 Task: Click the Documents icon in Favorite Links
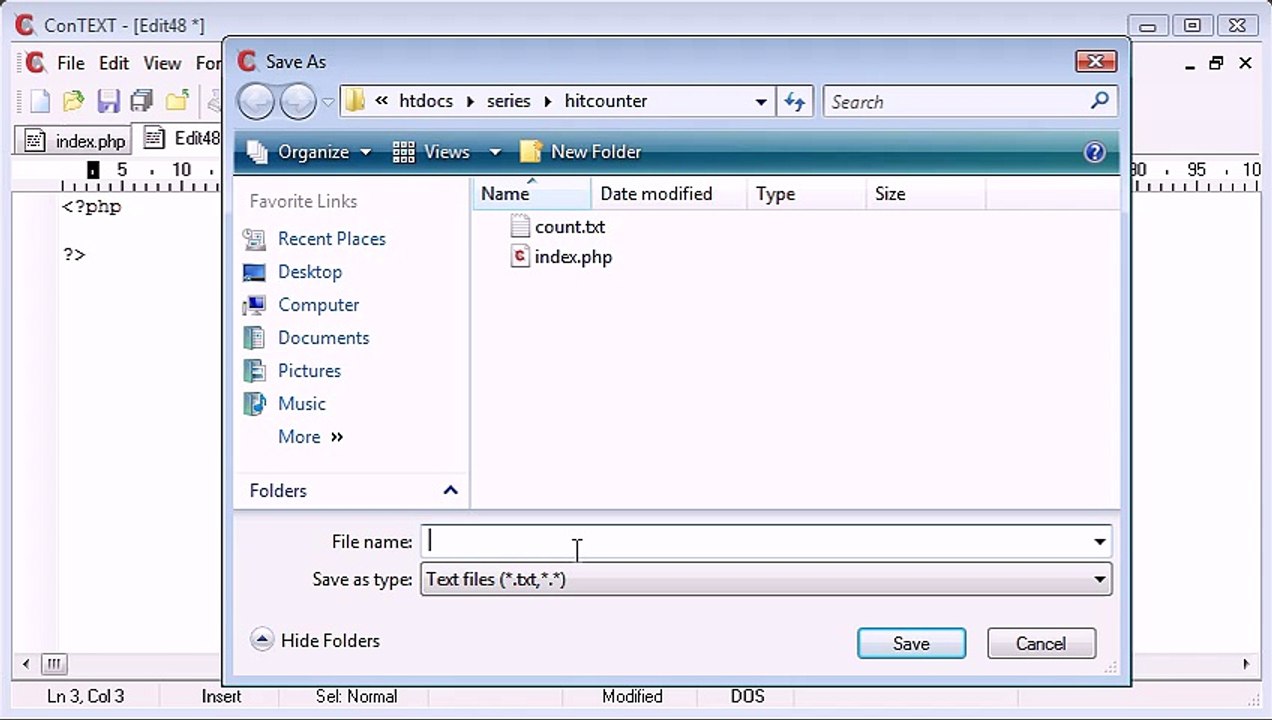pyautogui.click(x=255, y=338)
